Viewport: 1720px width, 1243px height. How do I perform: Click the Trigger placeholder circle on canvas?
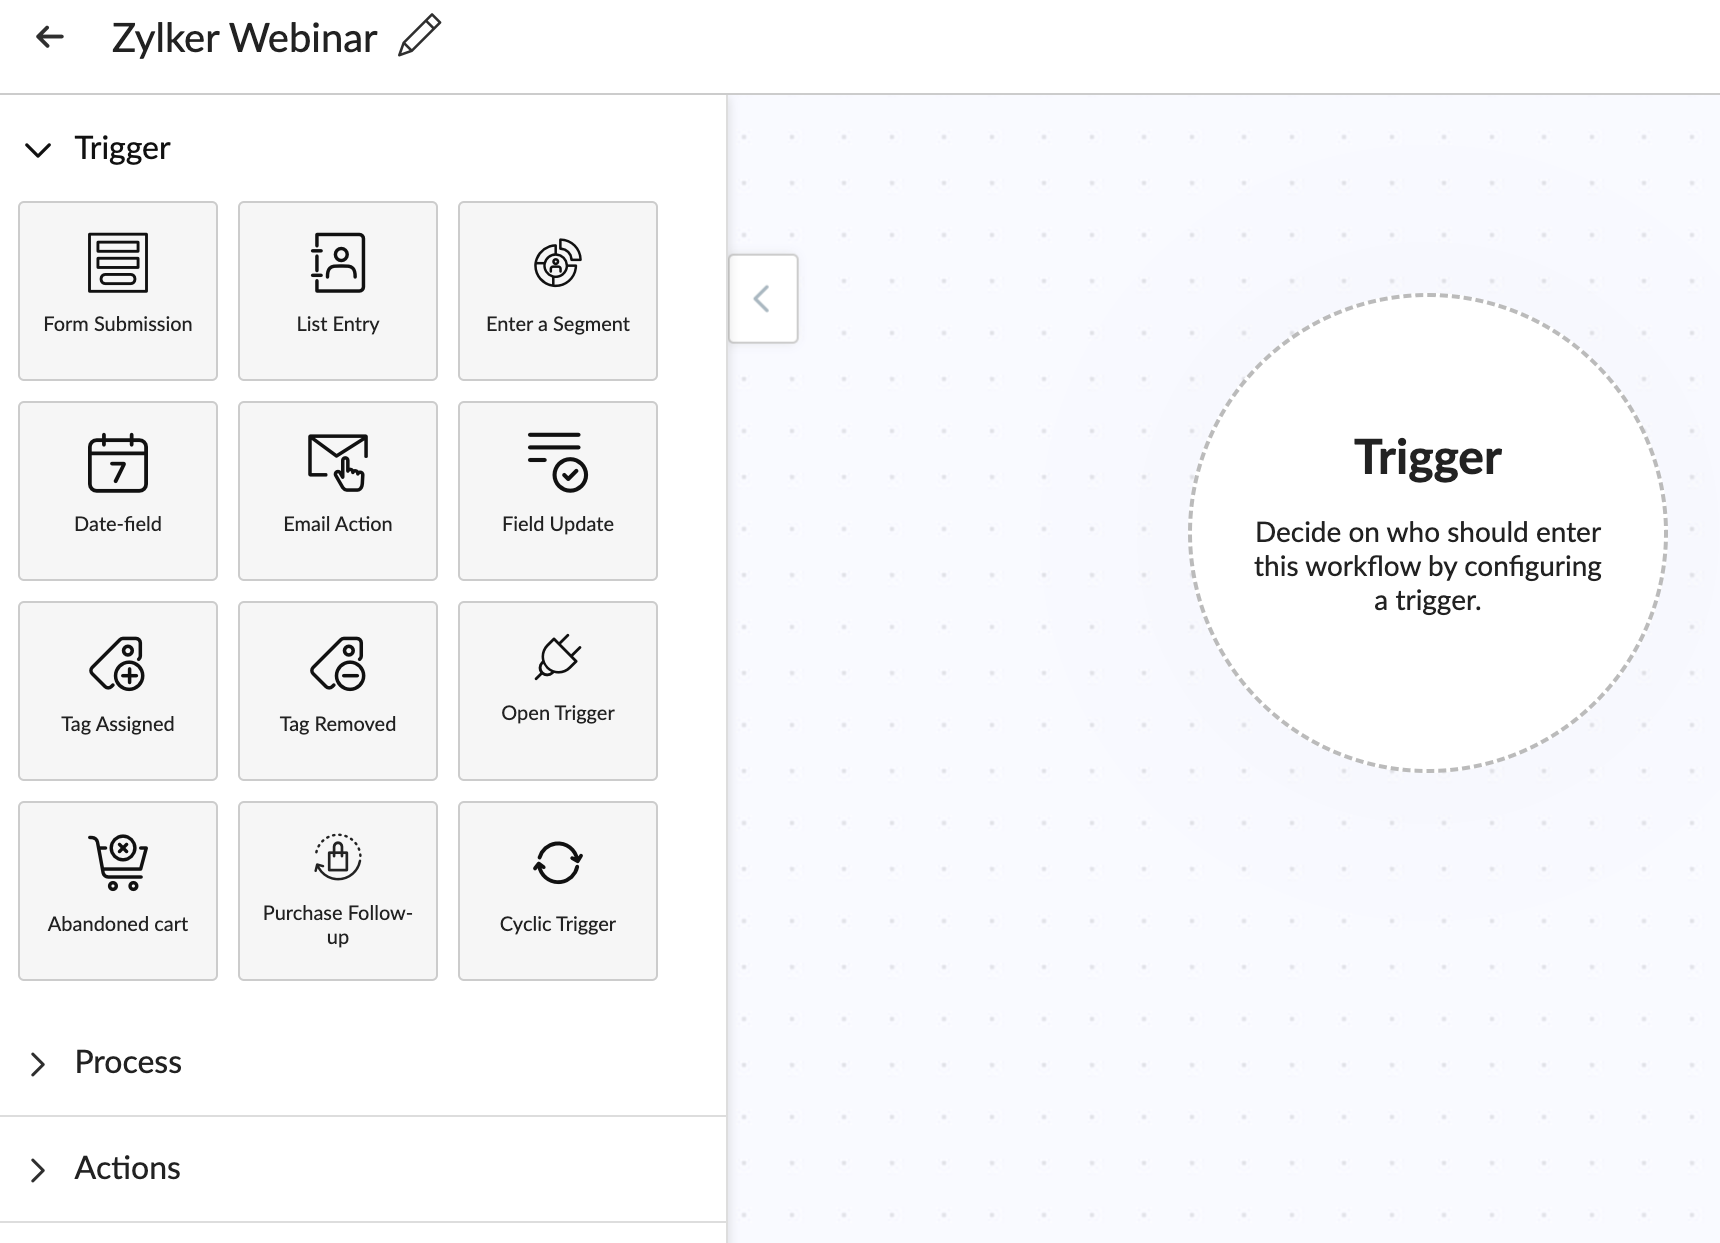tap(1428, 533)
